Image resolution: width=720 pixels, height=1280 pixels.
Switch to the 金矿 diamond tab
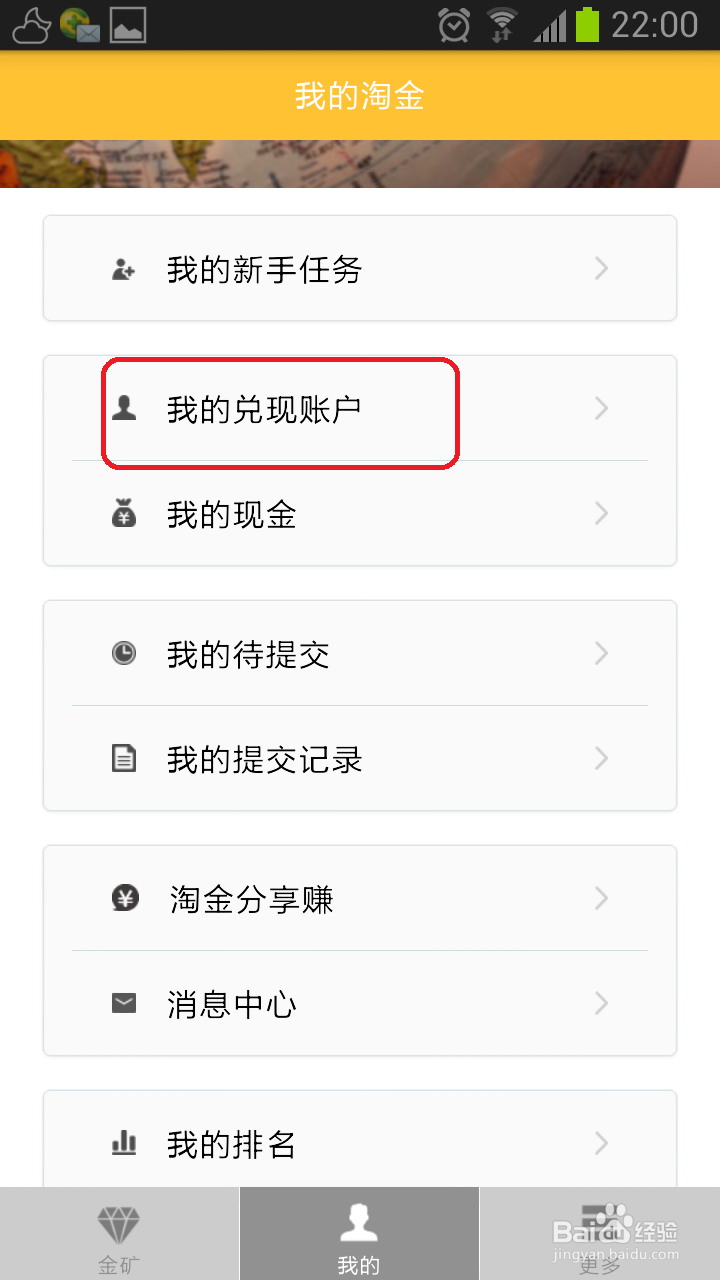[119, 1234]
